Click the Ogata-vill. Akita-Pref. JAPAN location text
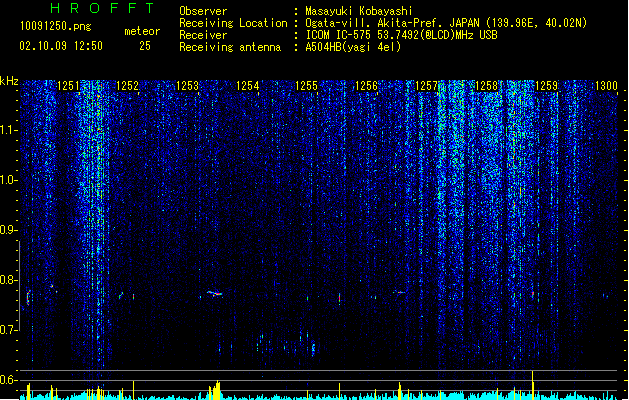The width and height of the screenshot is (629, 400). [446, 23]
